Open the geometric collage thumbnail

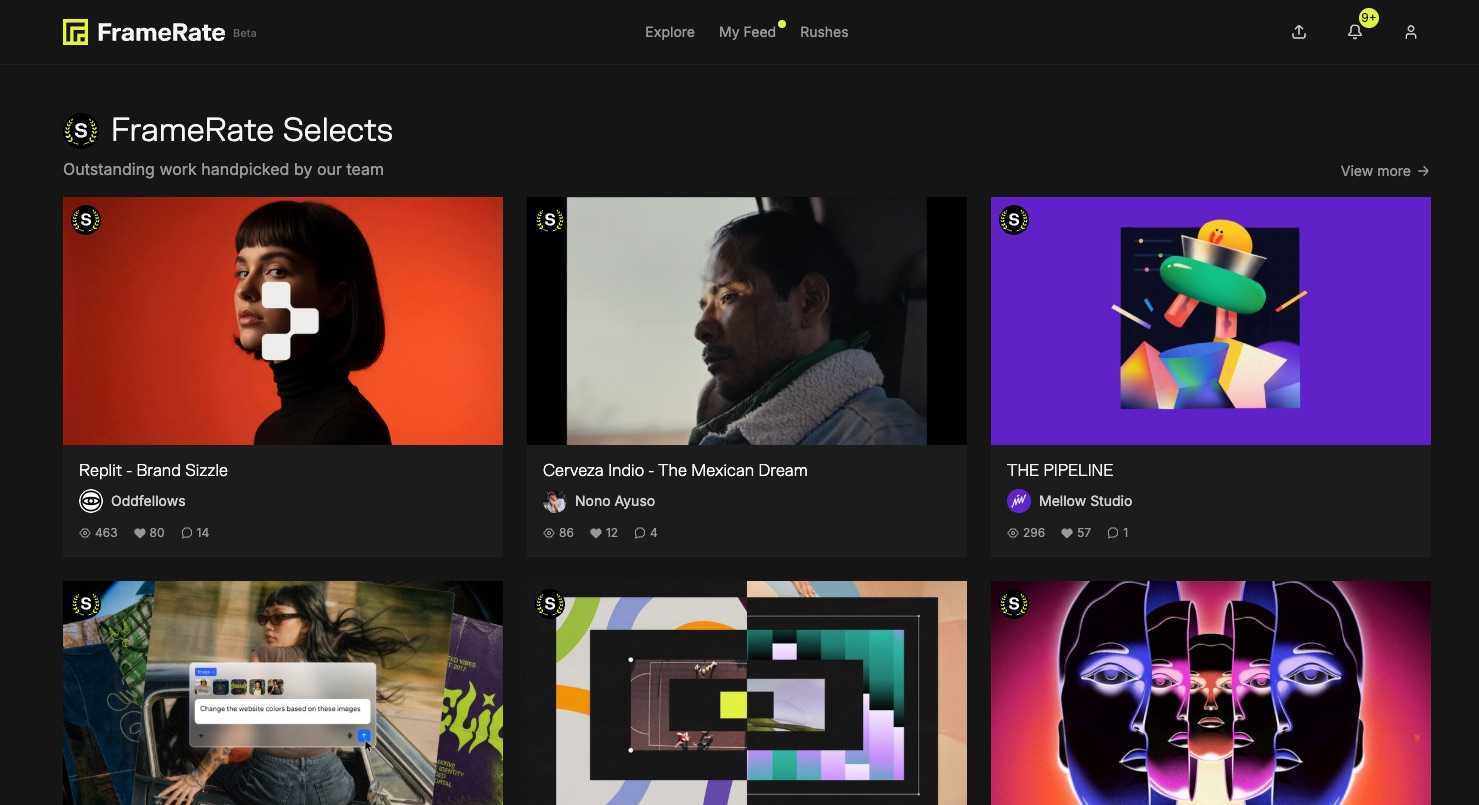[747, 693]
